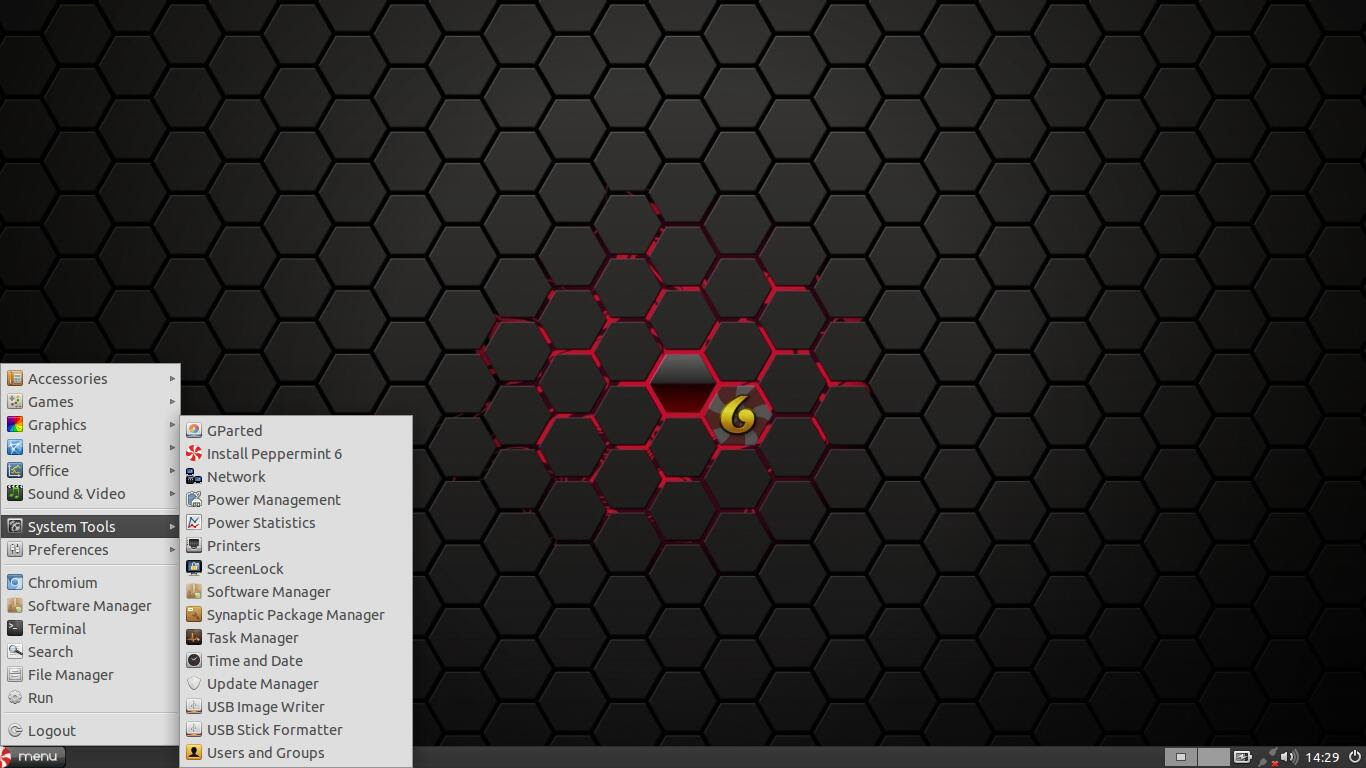Click the Run gear icon
1366x768 pixels.
(15, 698)
